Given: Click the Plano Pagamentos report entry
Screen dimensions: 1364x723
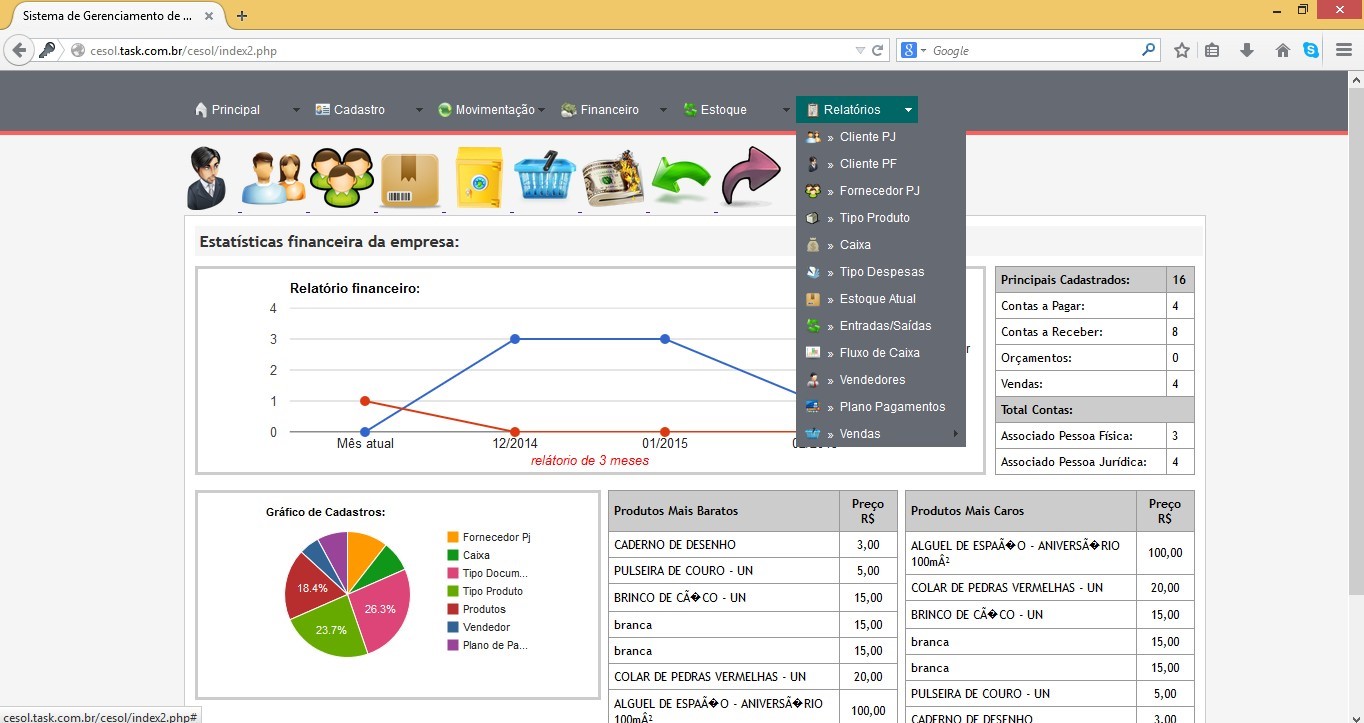Looking at the screenshot, I should (x=892, y=407).
